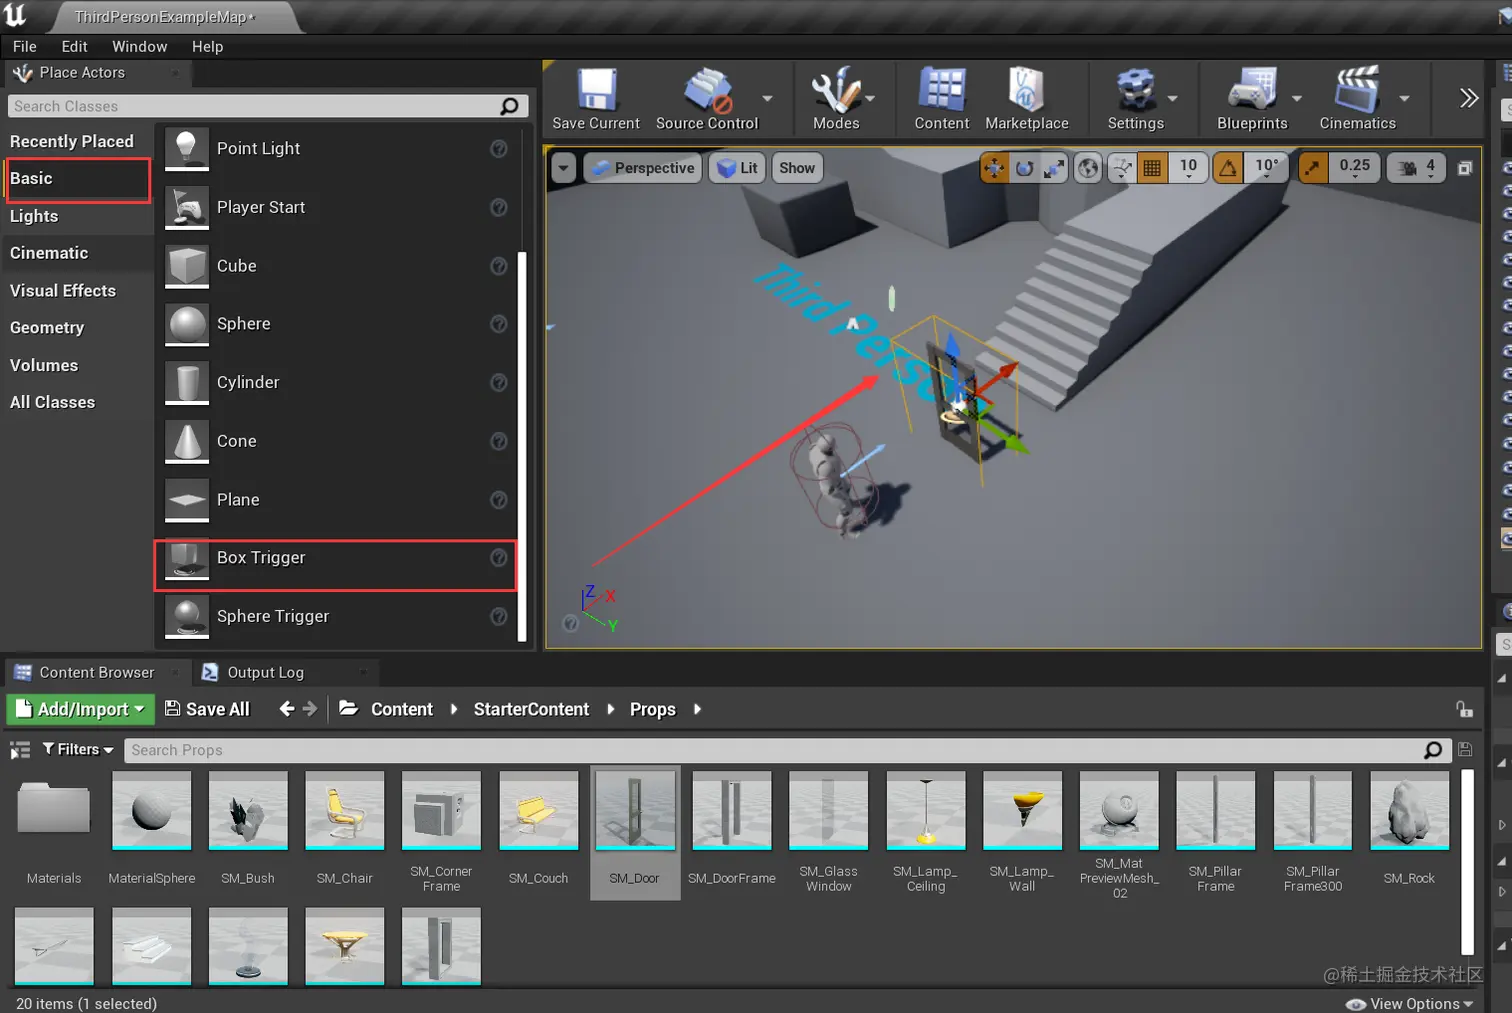
Task: Switch to the Output Log tab
Action: (265, 672)
